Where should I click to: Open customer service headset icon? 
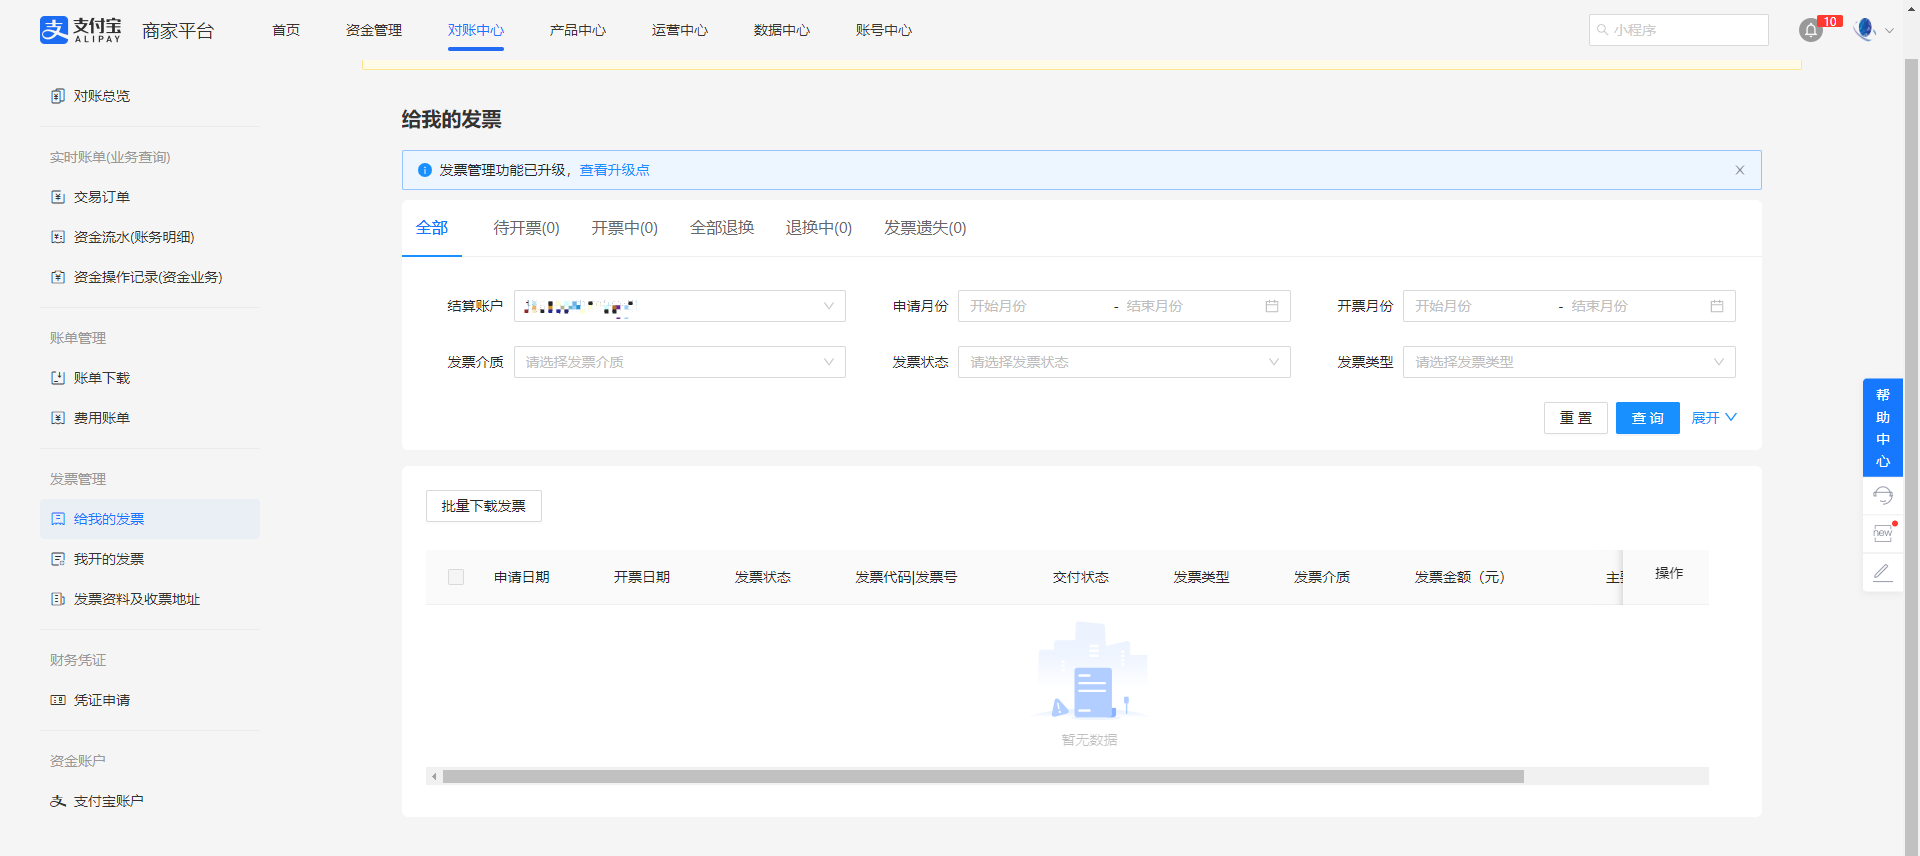click(x=1882, y=496)
